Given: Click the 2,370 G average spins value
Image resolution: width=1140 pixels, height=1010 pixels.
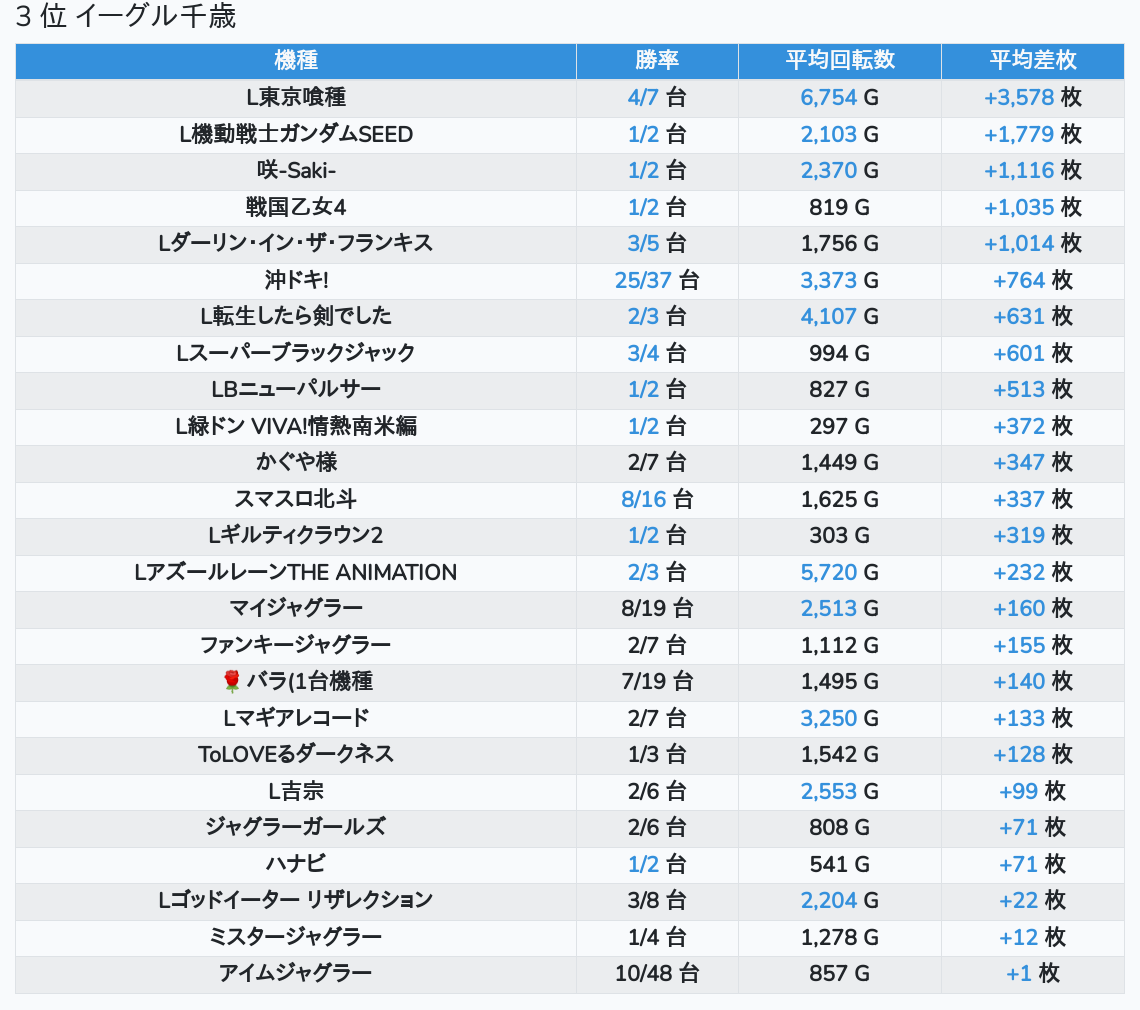Looking at the screenshot, I should click(x=840, y=170).
